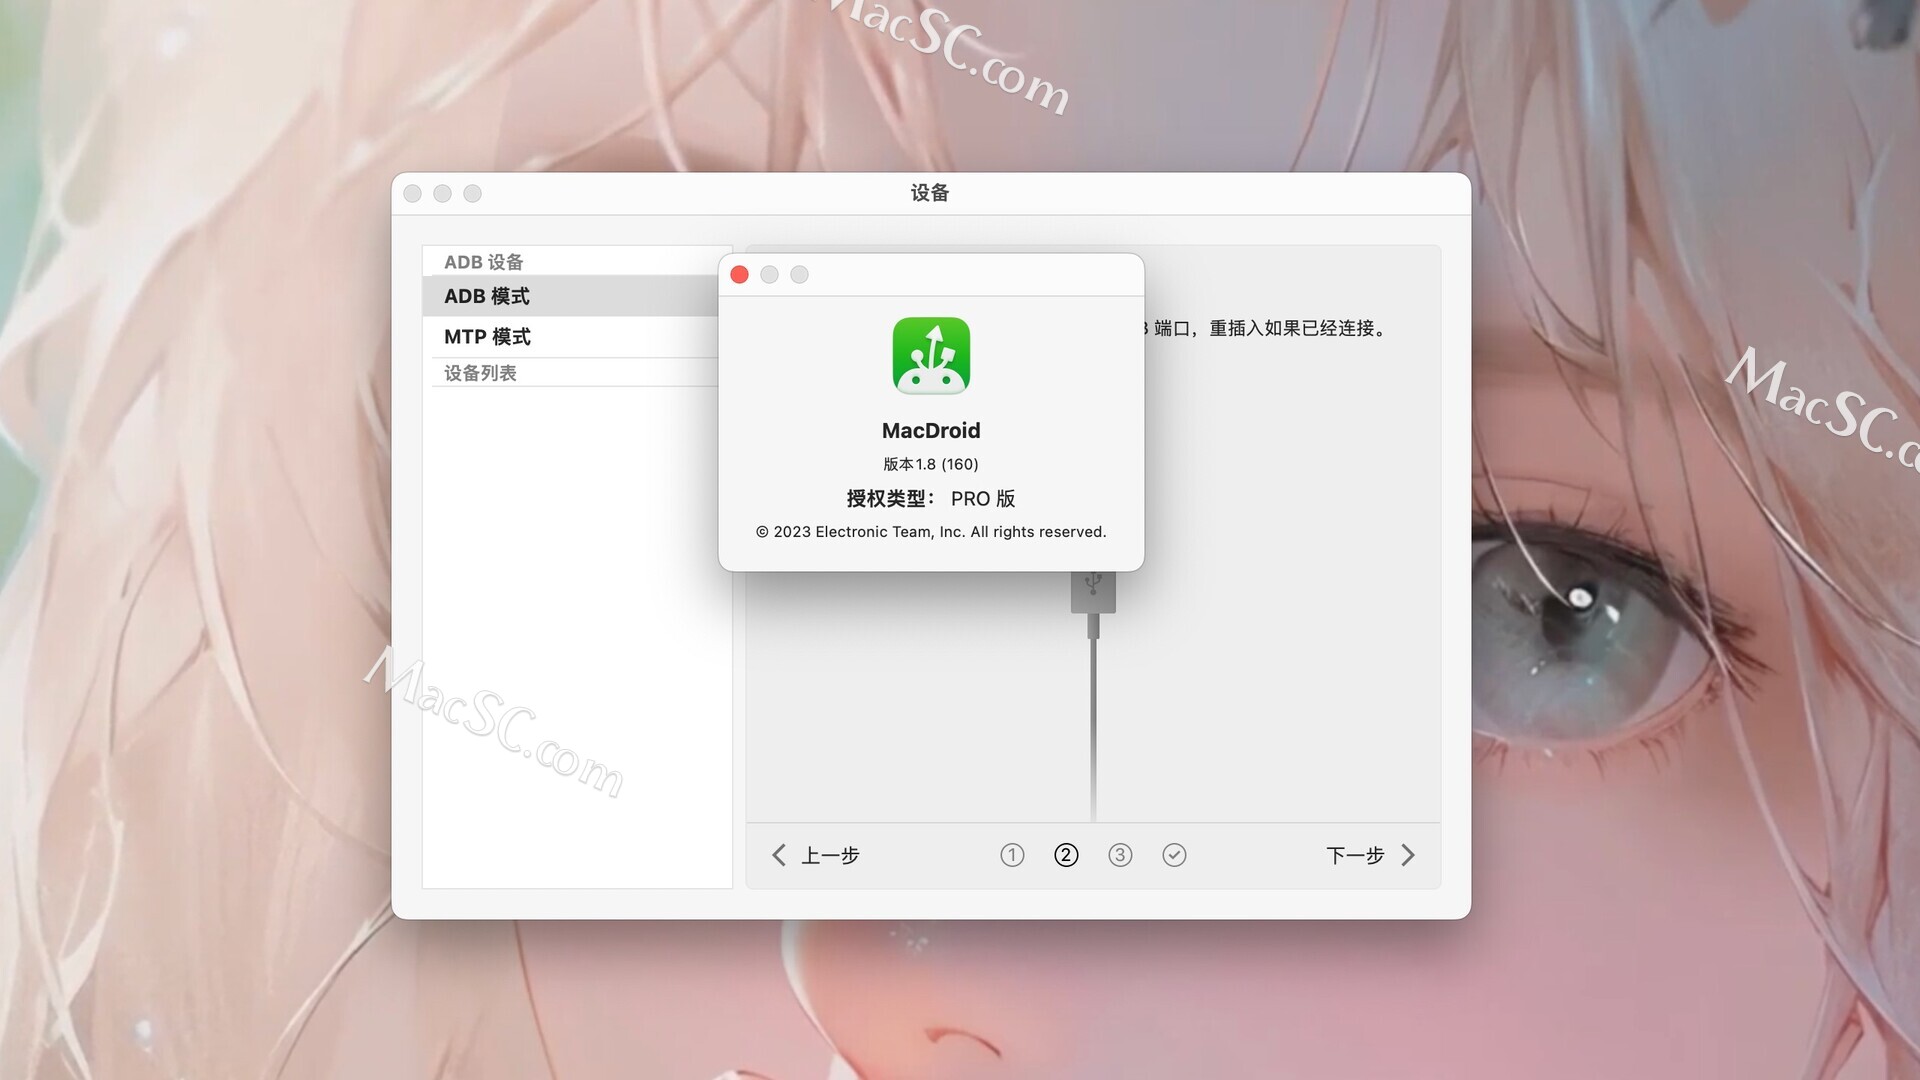Click the 设备列表 section header
This screenshot has width=1920, height=1080.
(480, 373)
